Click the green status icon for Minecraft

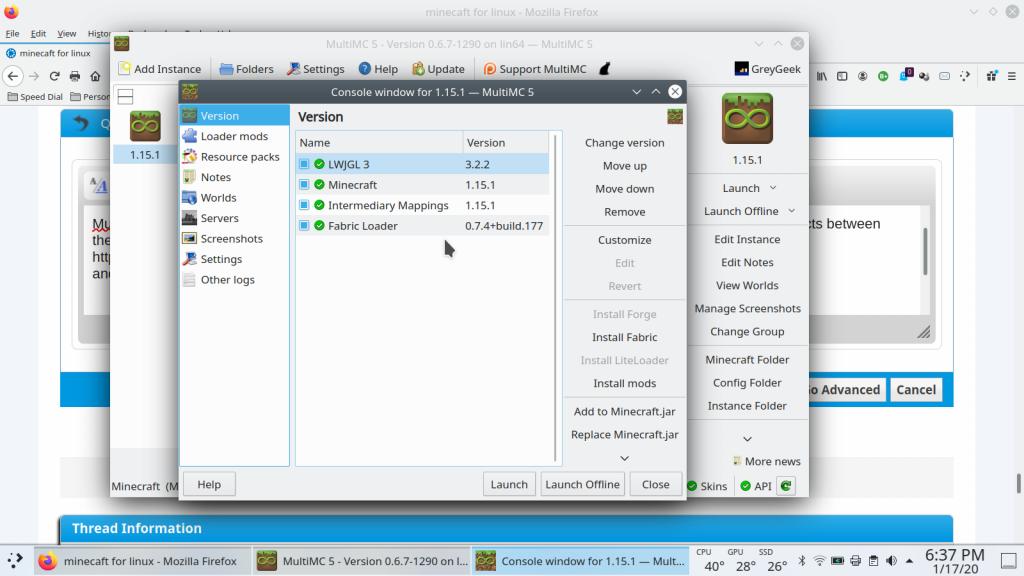point(319,185)
